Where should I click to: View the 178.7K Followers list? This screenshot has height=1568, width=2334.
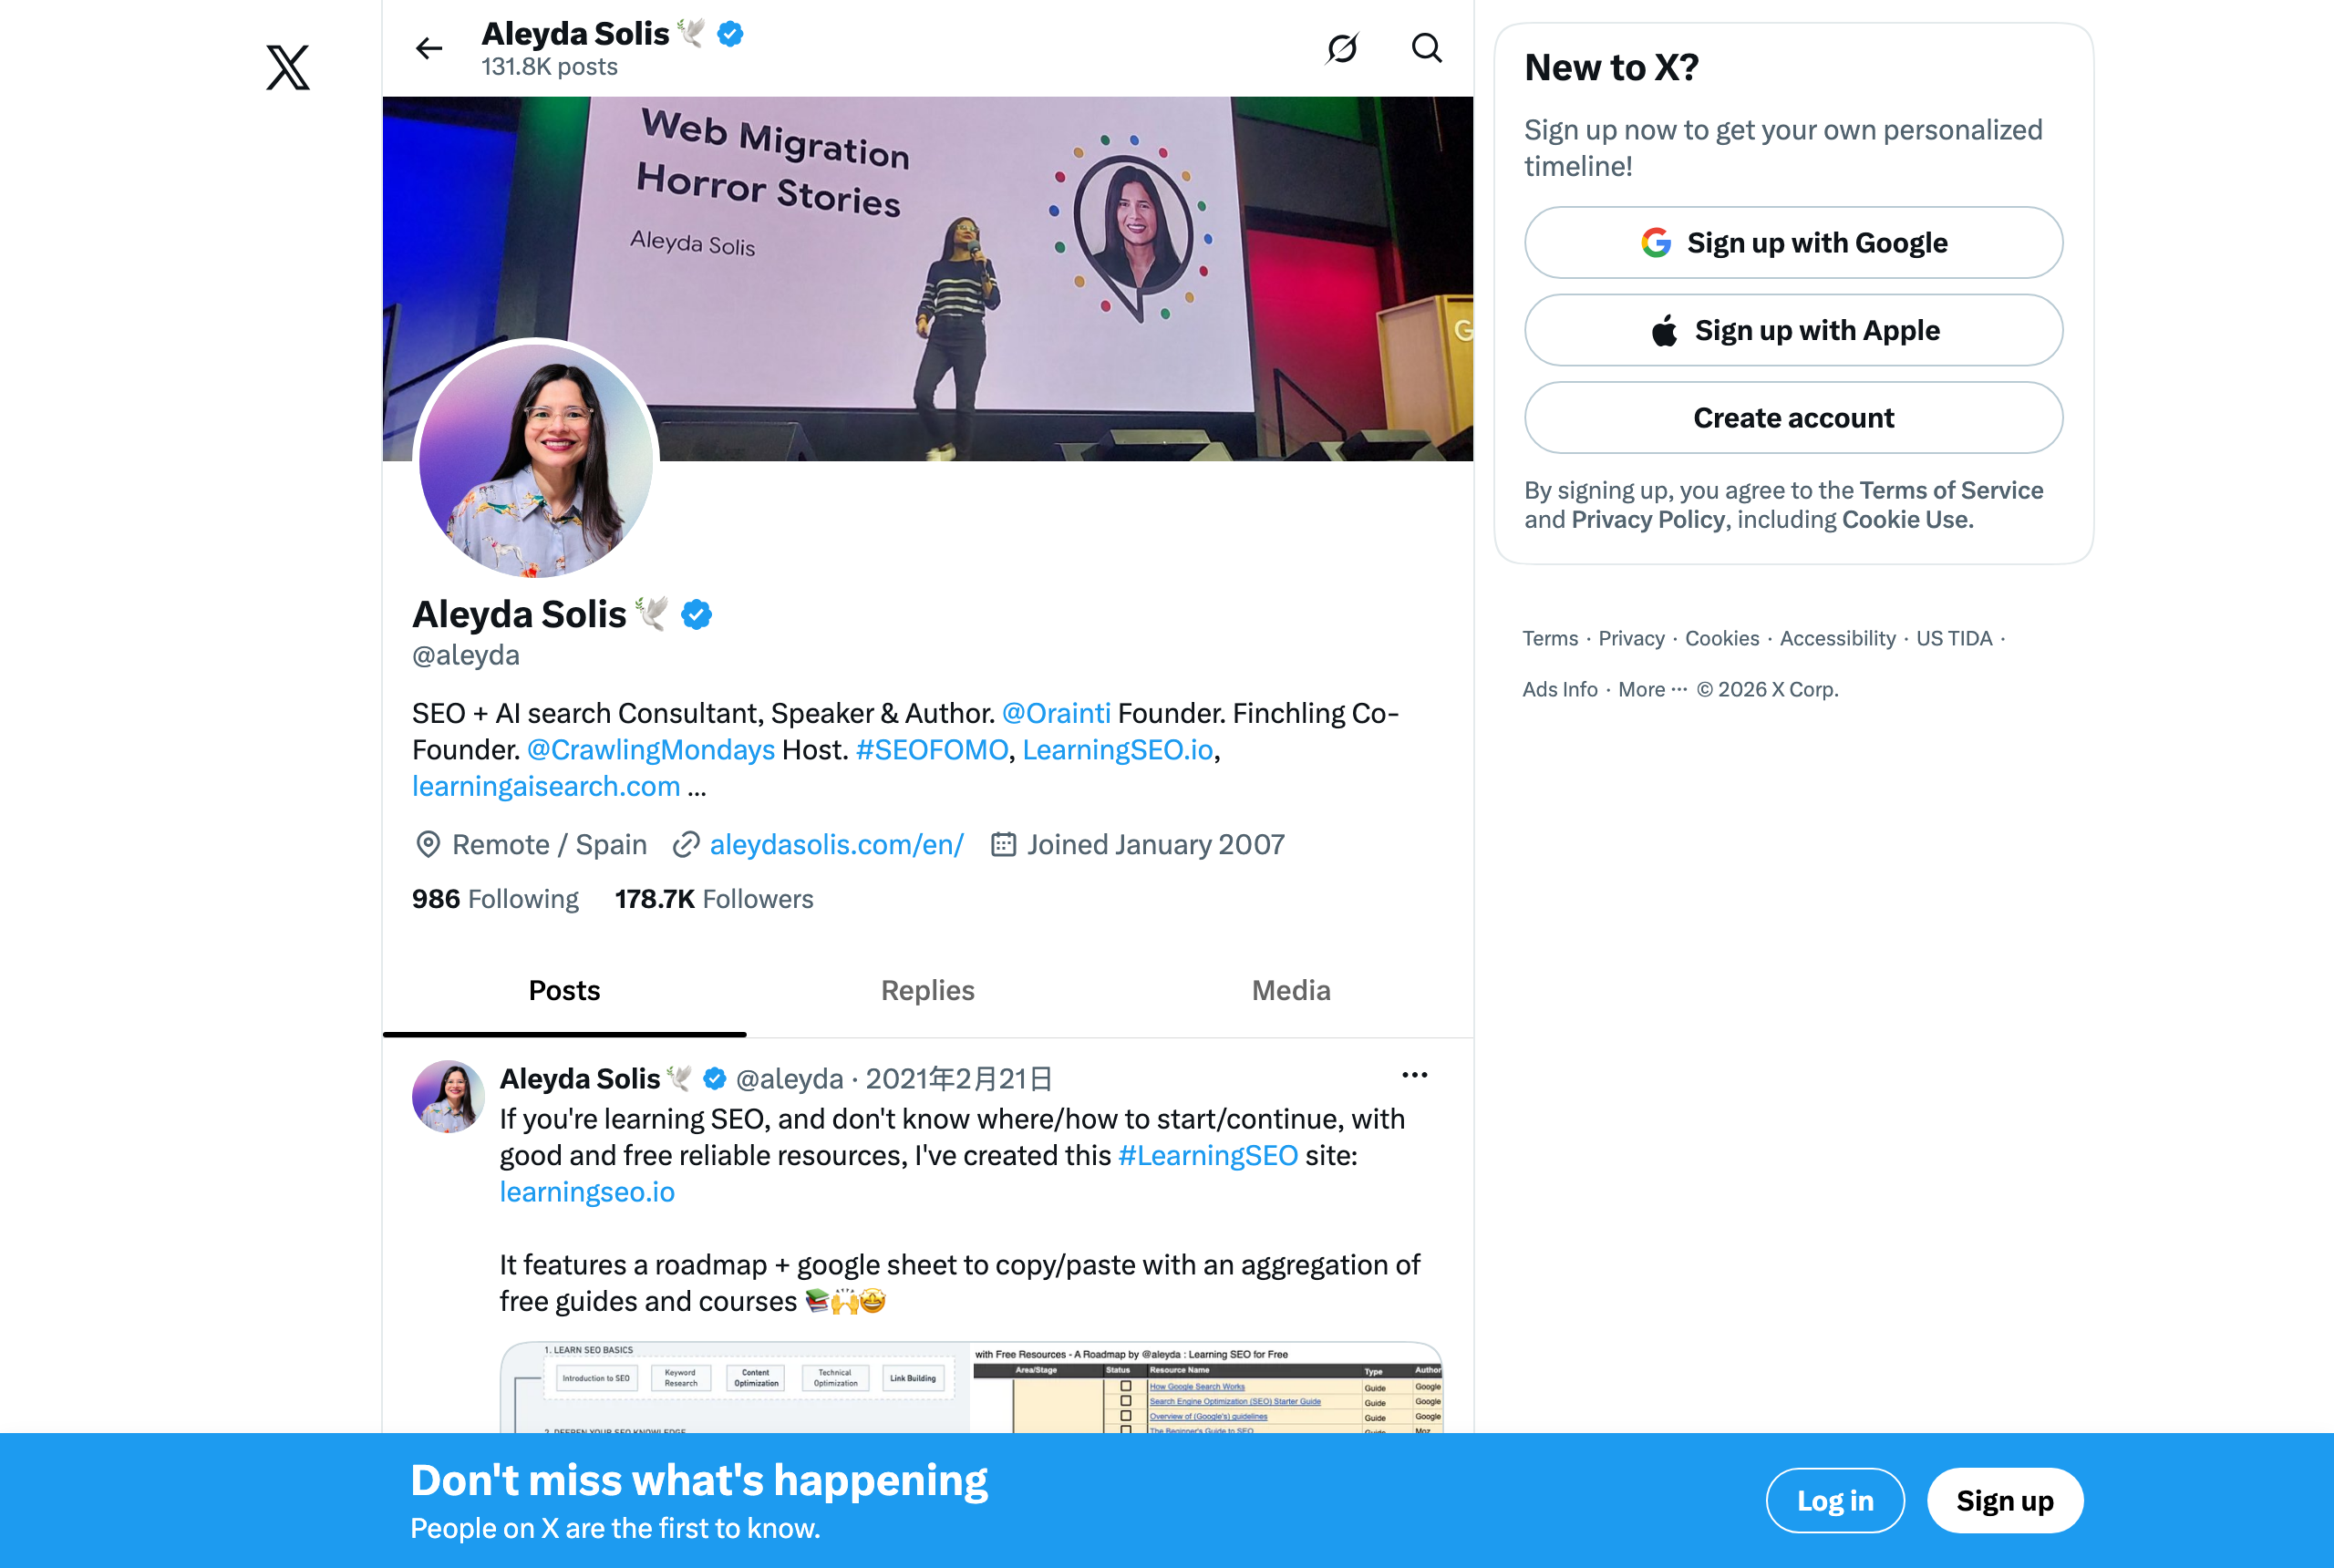coord(714,899)
